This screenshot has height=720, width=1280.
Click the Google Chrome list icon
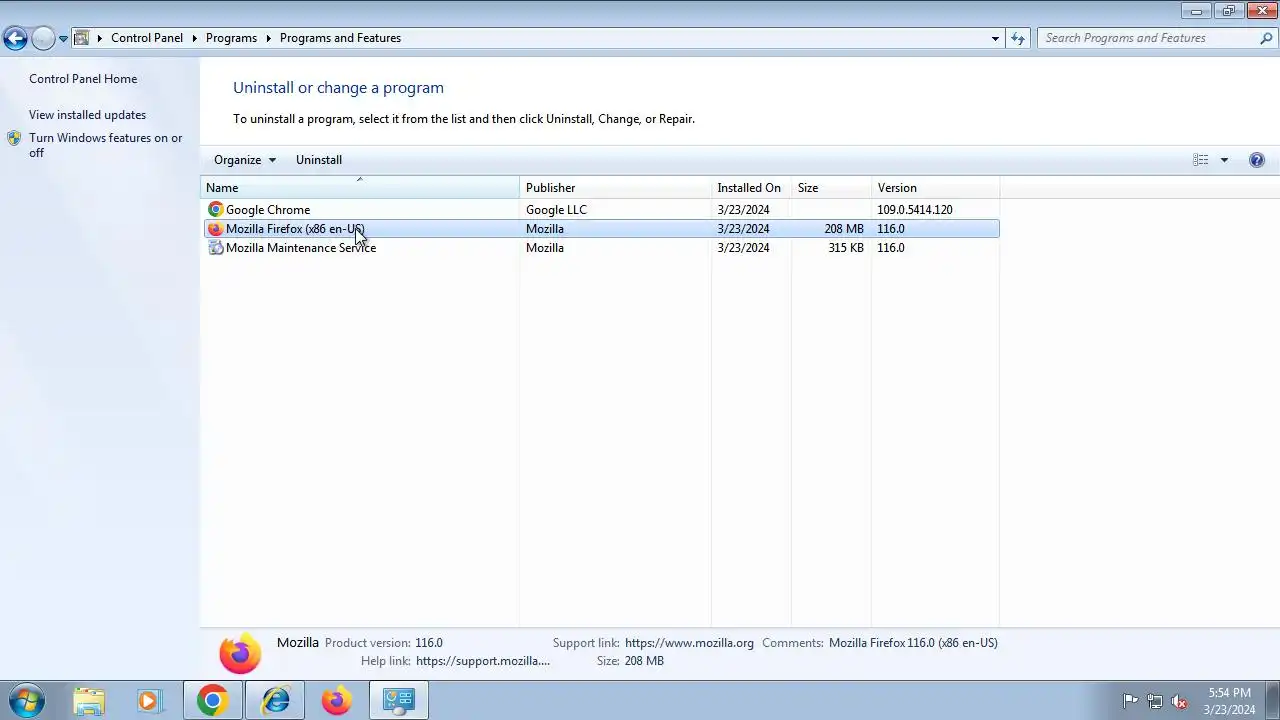(x=215, y=210)
